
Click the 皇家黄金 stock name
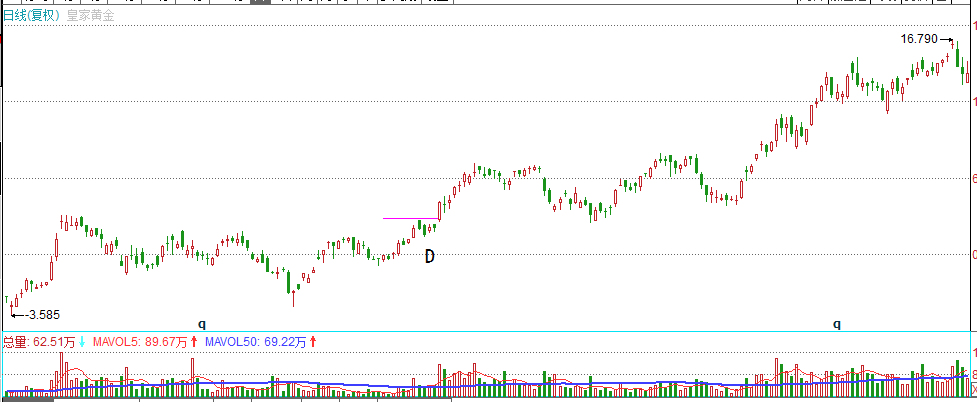pyautogui.click(x=91, y=16)
